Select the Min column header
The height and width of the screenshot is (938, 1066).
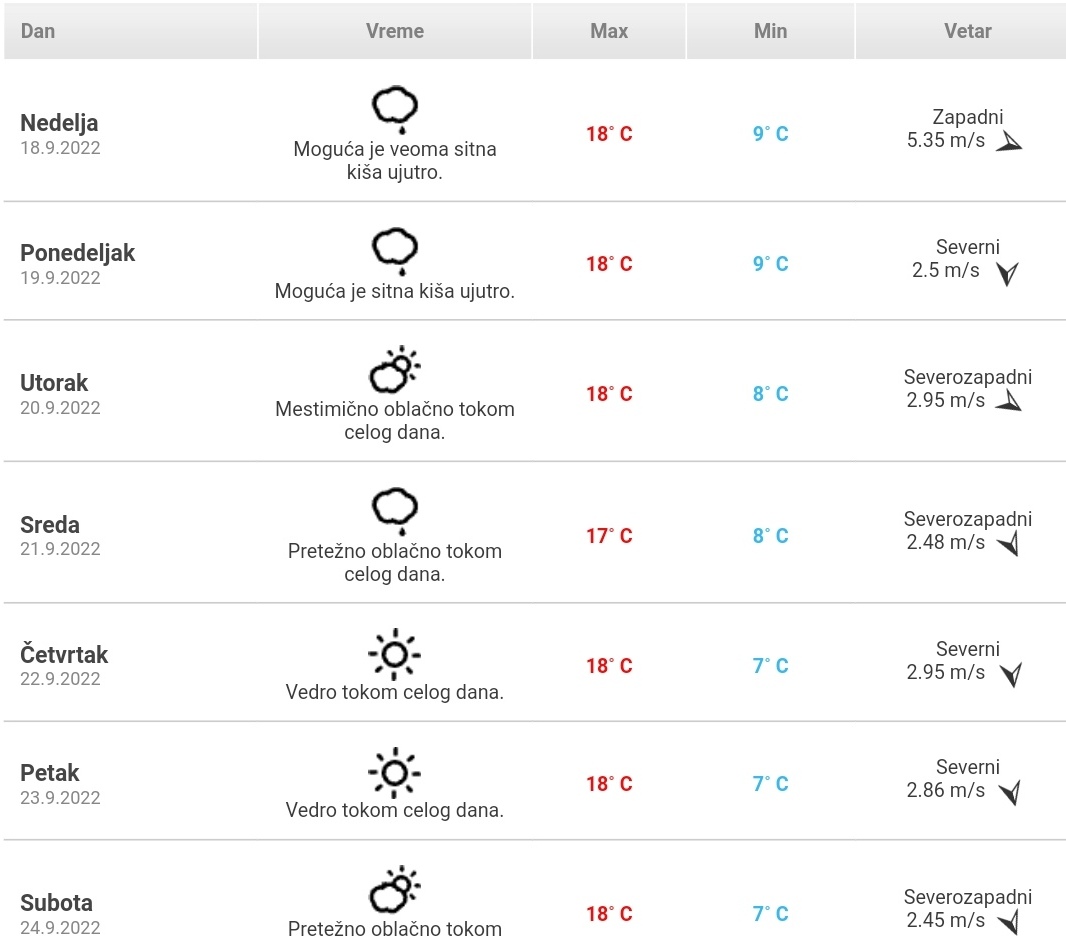(770, 31)
